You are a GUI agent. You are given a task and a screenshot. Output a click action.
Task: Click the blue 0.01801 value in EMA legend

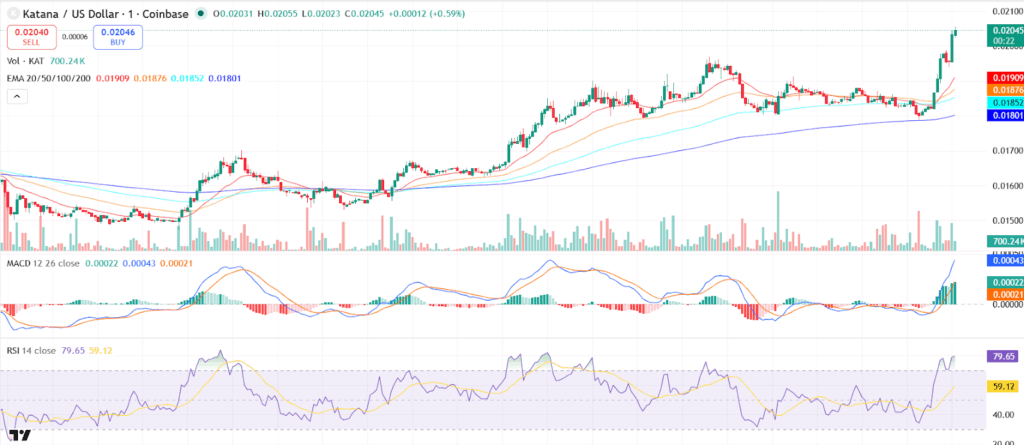[x=225, y=78]
